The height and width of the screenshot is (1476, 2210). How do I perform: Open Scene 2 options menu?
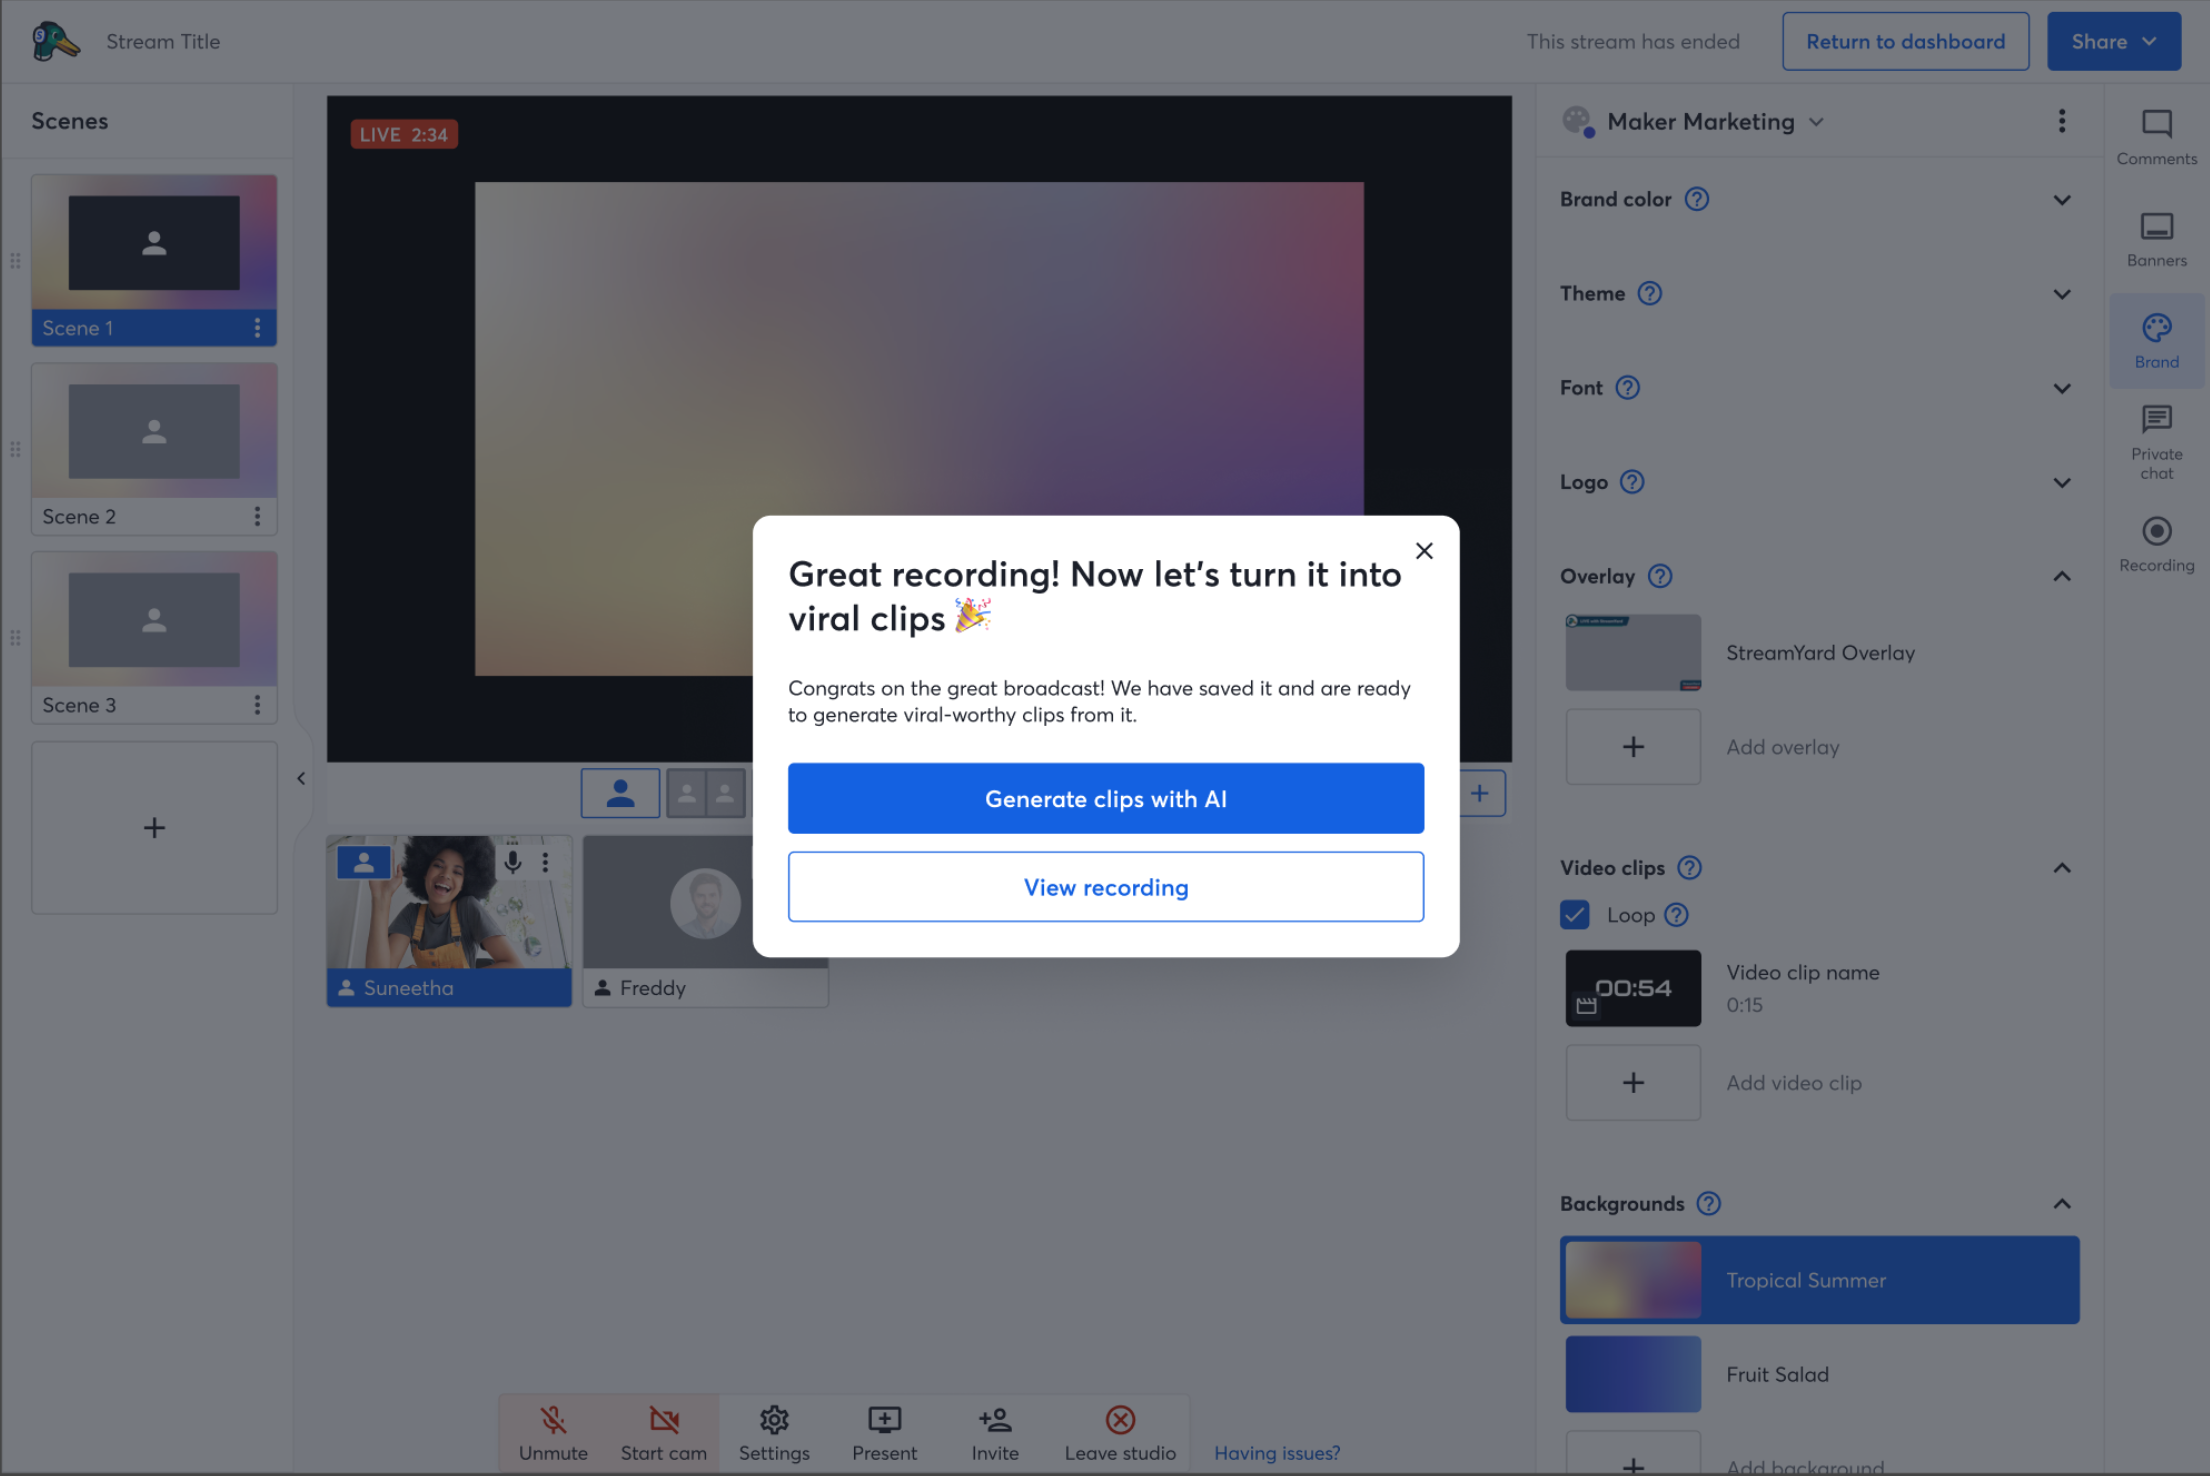257,516
